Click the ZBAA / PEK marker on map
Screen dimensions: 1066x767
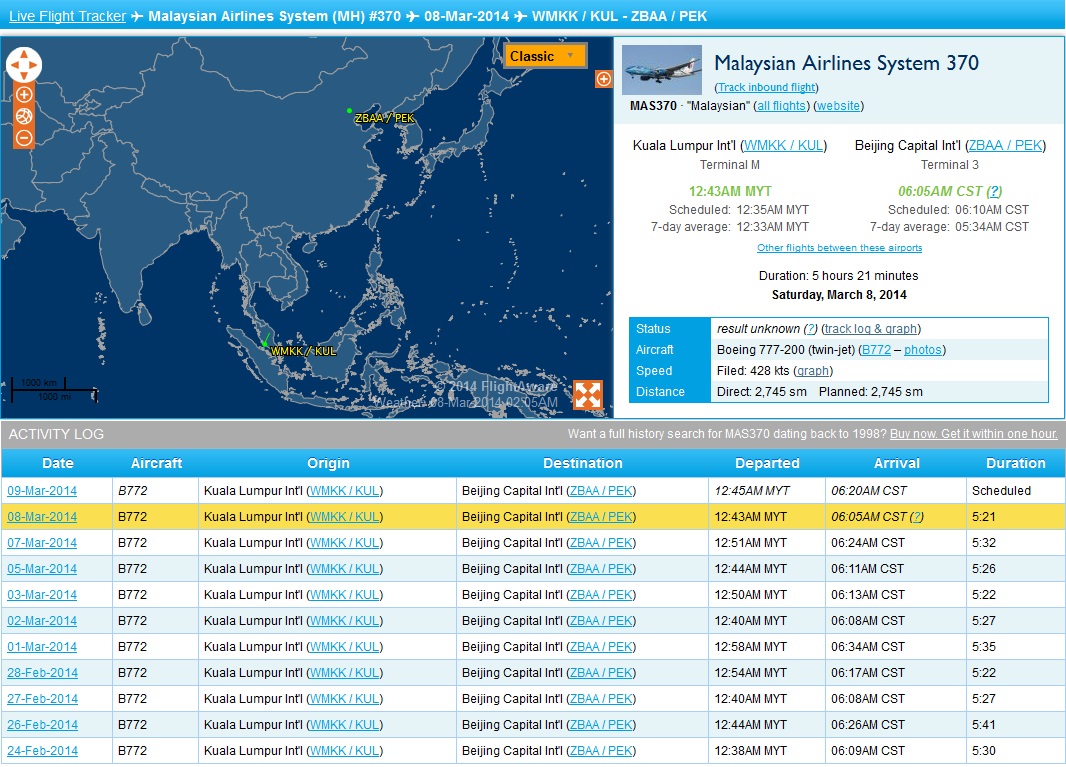(x=349, y=110)
